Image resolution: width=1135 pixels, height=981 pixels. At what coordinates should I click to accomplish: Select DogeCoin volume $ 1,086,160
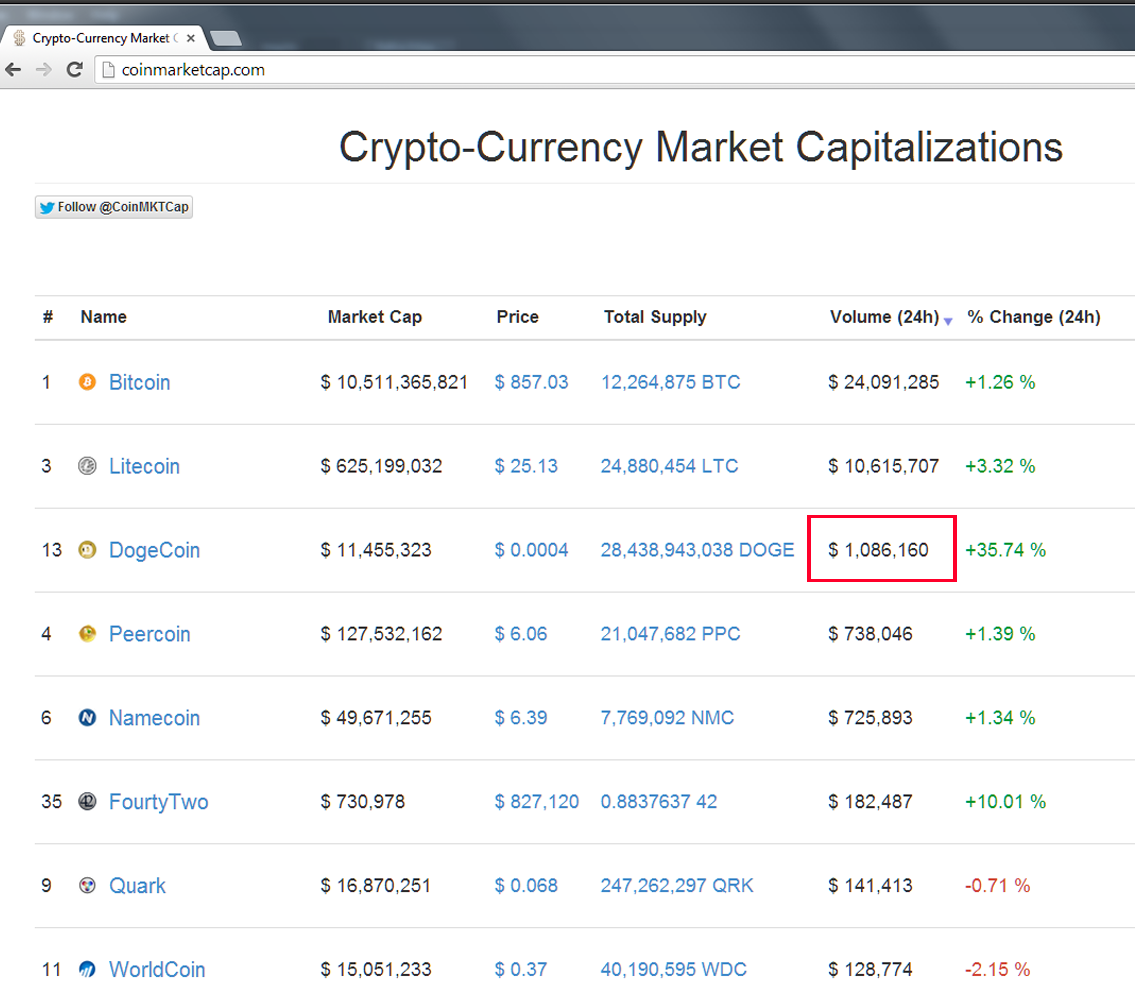(878, 550)
